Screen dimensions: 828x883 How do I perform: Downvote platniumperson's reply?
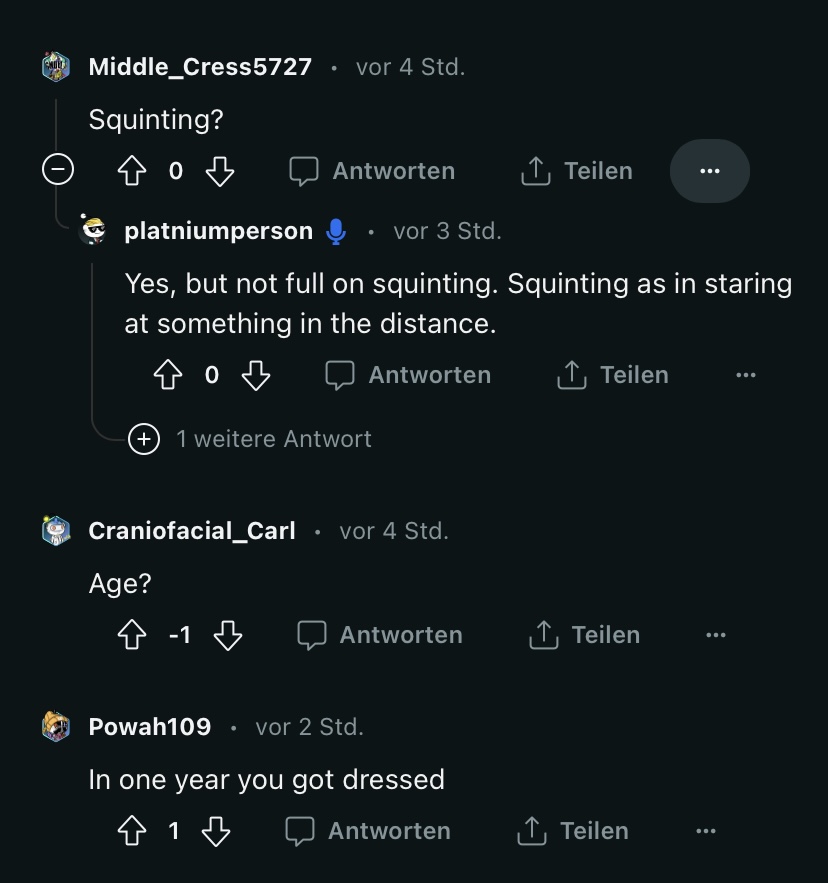pyautogui.click(x=256, y=375)
